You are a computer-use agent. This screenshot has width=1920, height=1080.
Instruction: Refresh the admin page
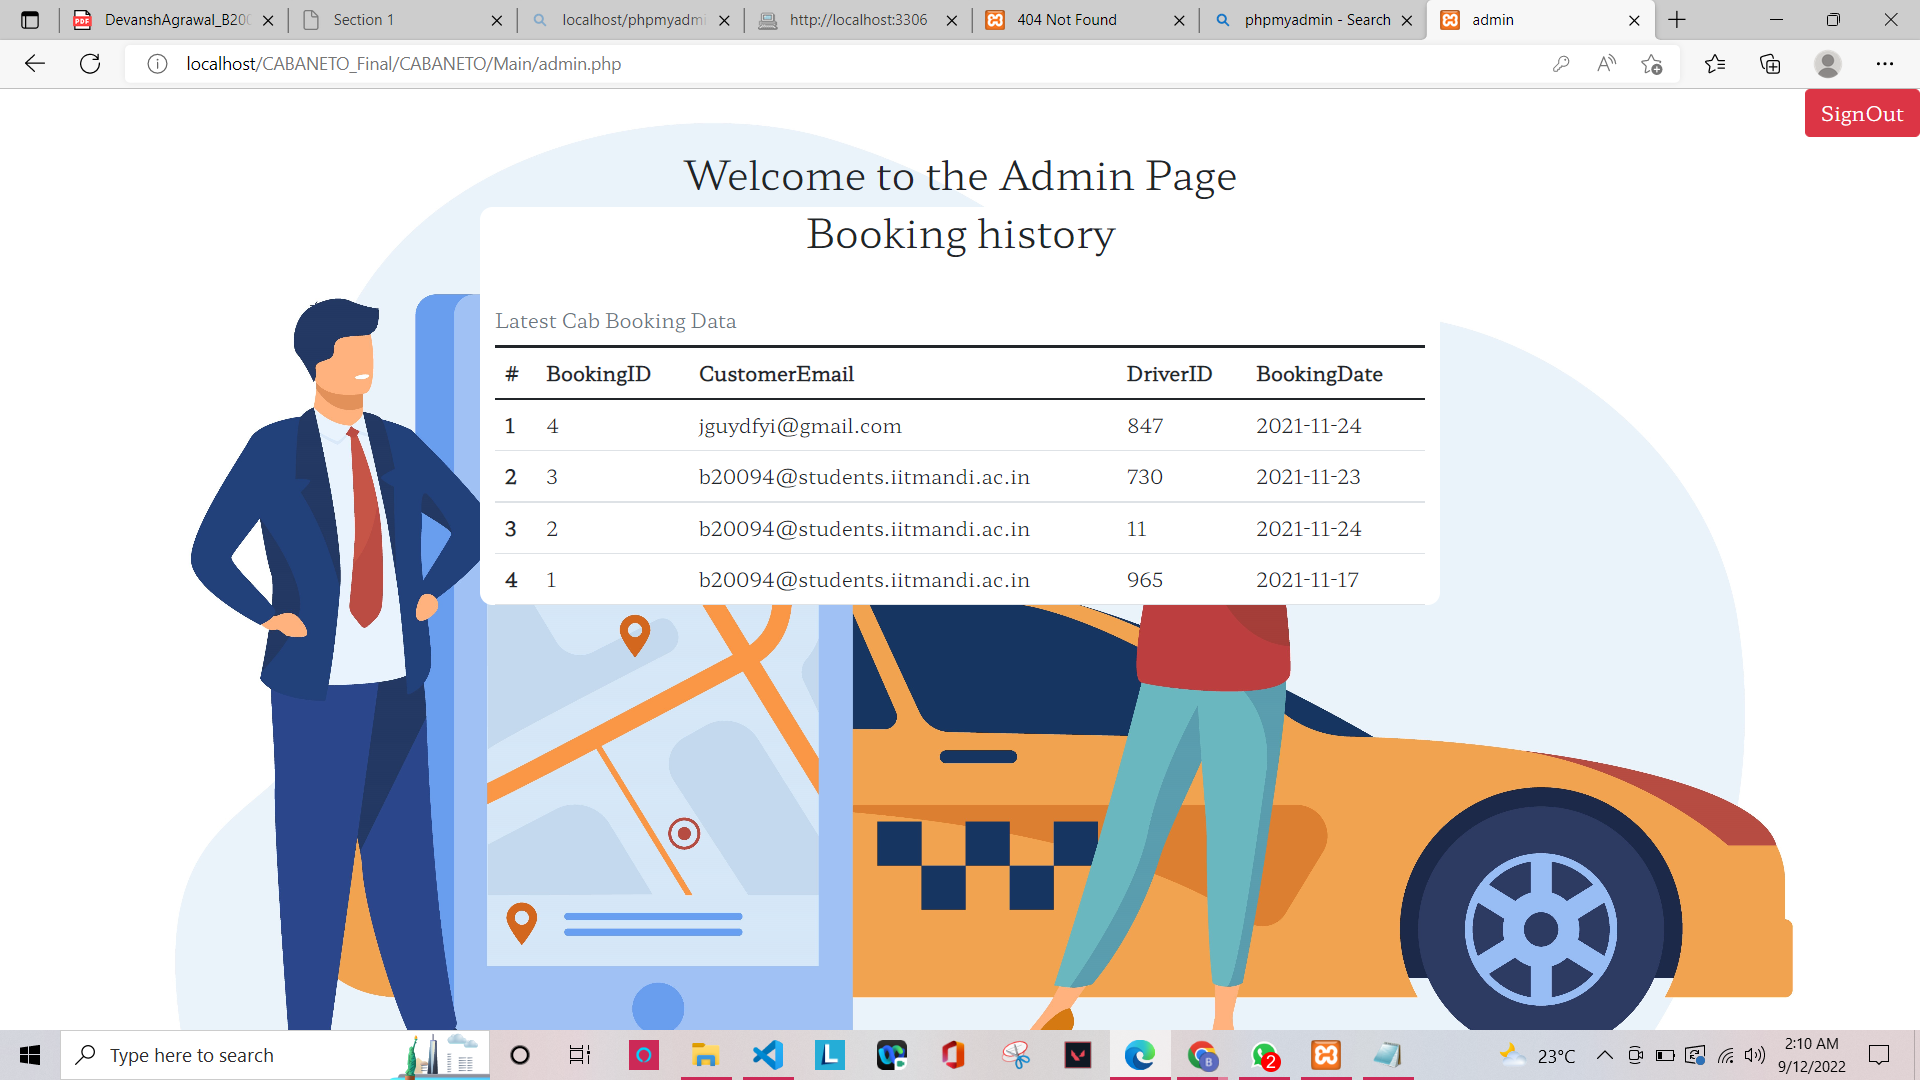pos(91,63)
